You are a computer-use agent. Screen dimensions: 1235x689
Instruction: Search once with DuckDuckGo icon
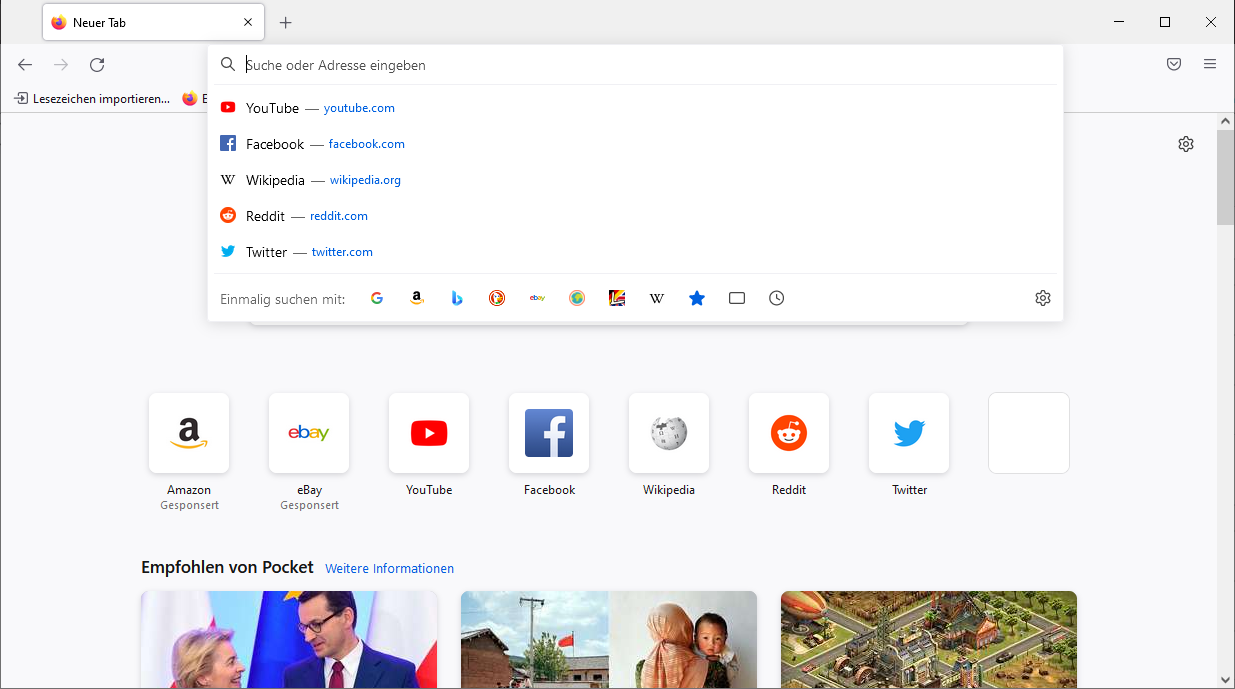tap(497, 298)
